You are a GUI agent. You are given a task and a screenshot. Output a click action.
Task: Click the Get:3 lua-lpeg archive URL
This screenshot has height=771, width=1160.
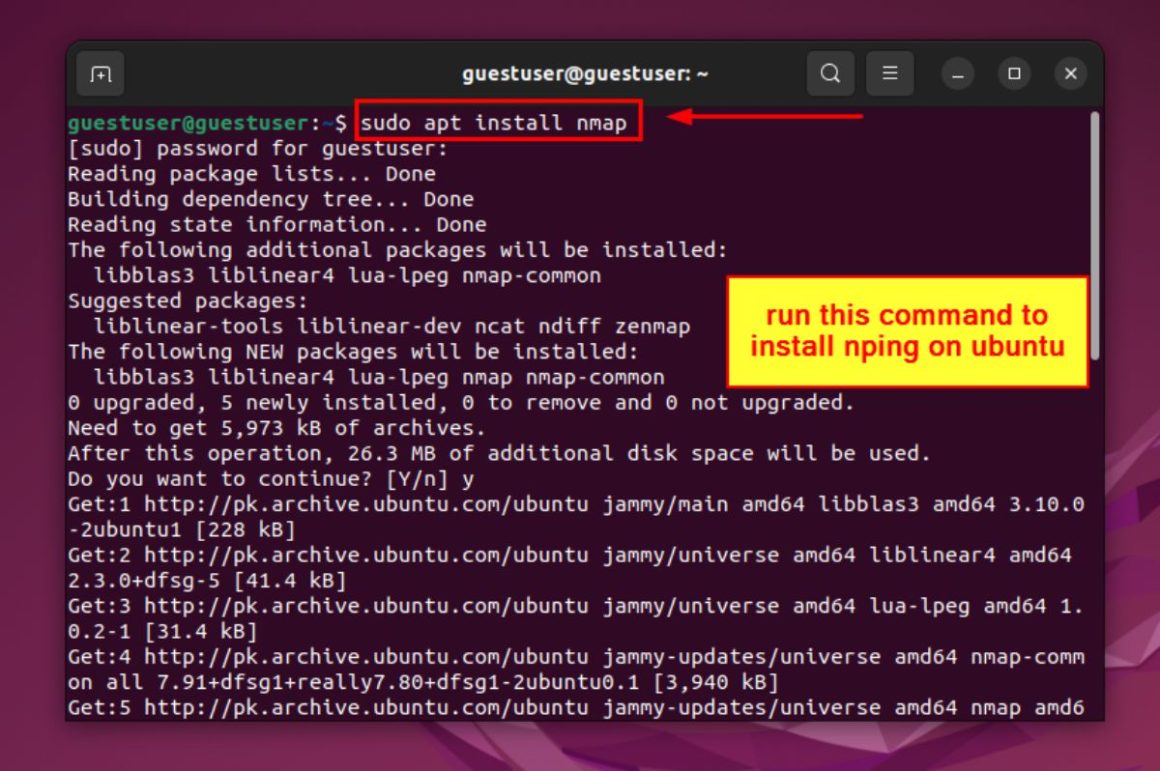coord(366,607)
